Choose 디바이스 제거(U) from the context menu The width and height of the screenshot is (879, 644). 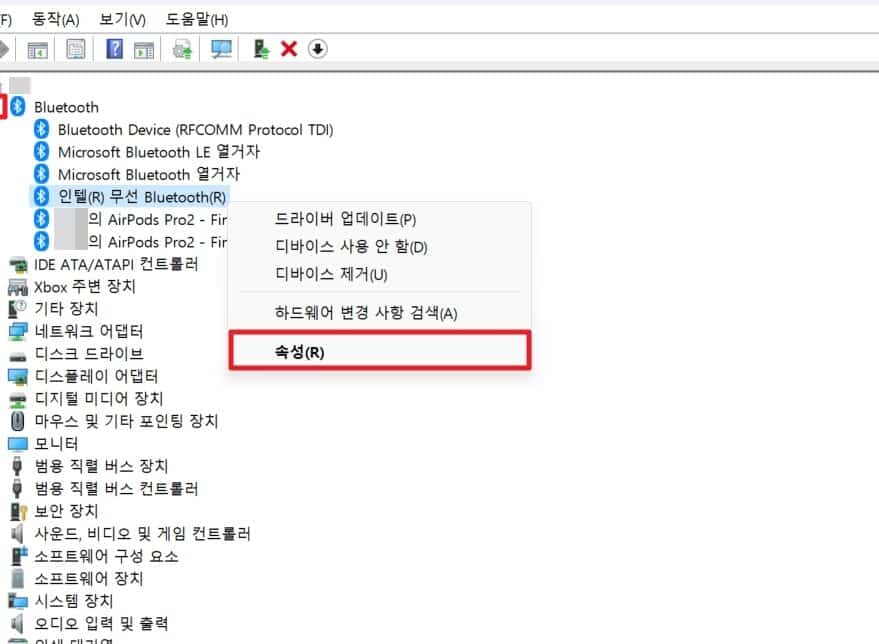331,274
